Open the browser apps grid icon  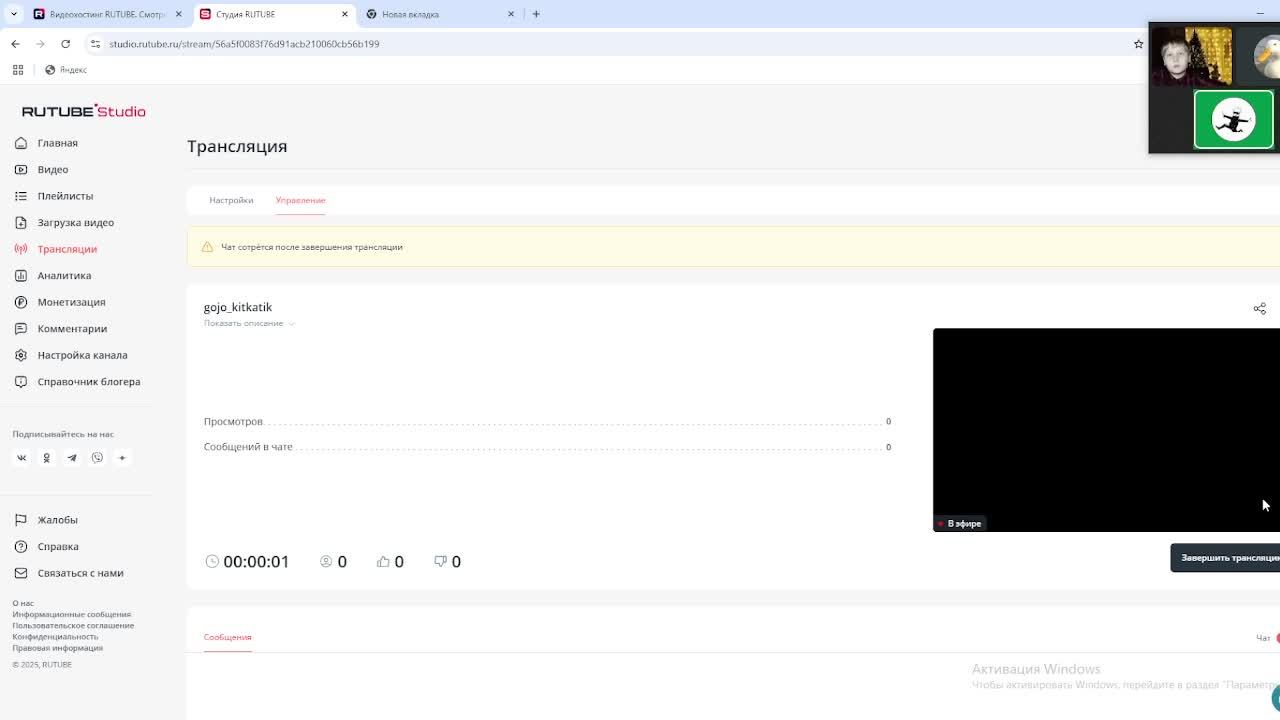pyautogui.click(x=18, y=70)
